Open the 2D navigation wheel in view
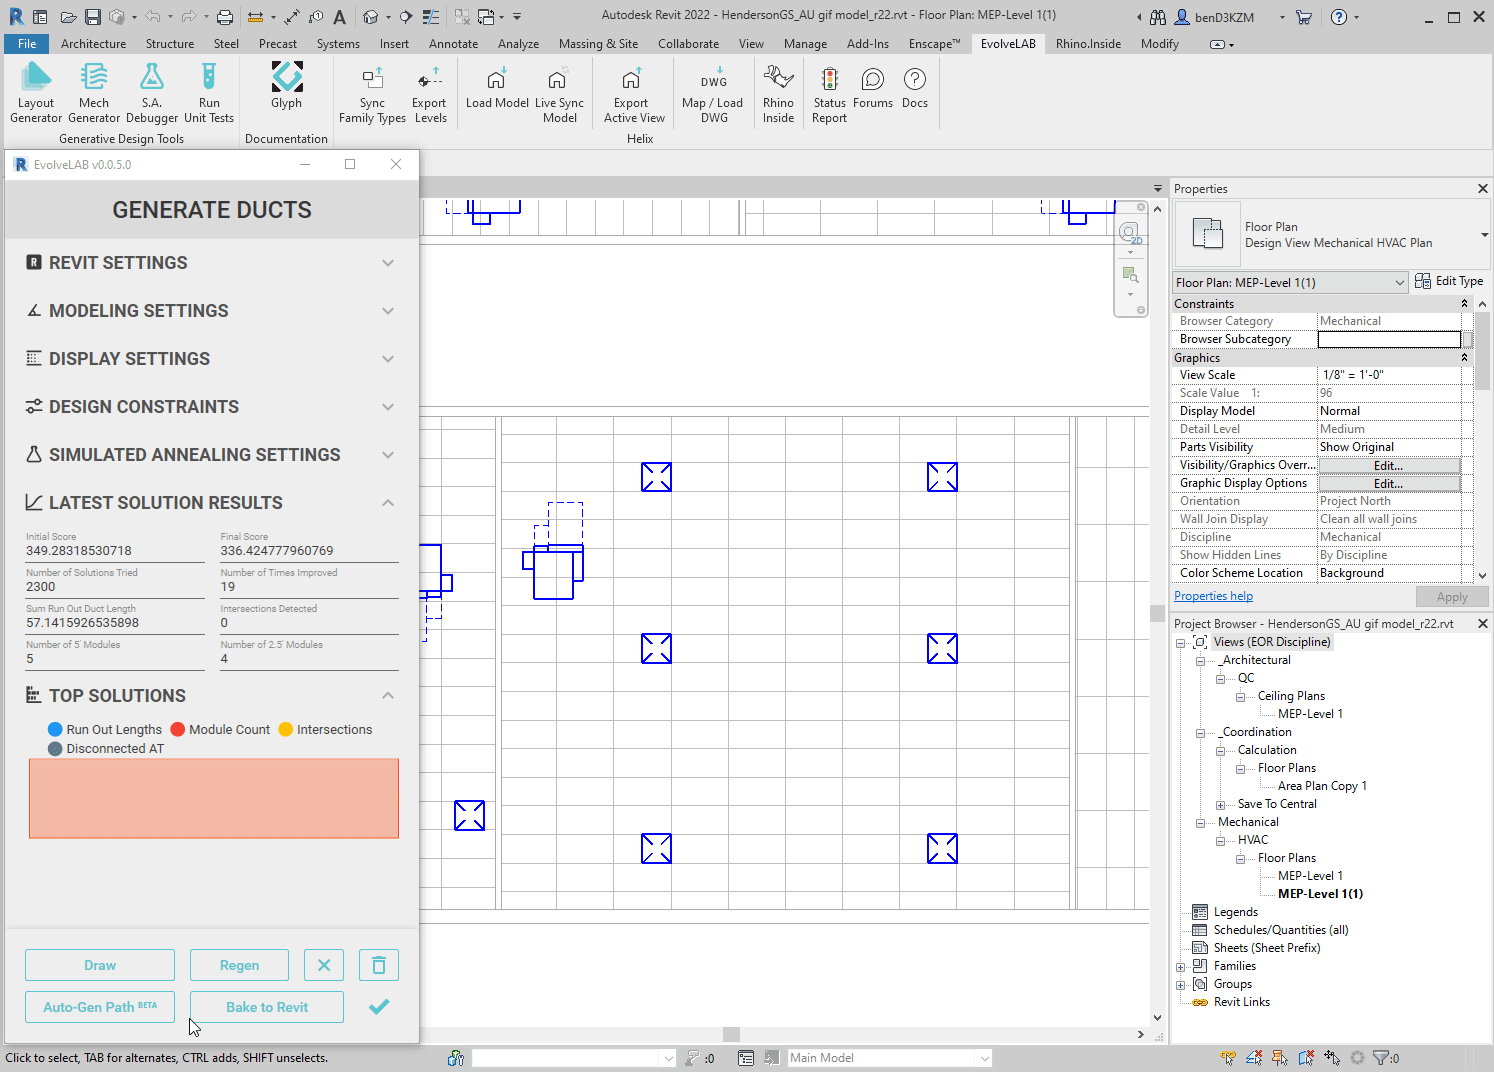This screenshot has height=1072, width=1494. point(1130,235)
